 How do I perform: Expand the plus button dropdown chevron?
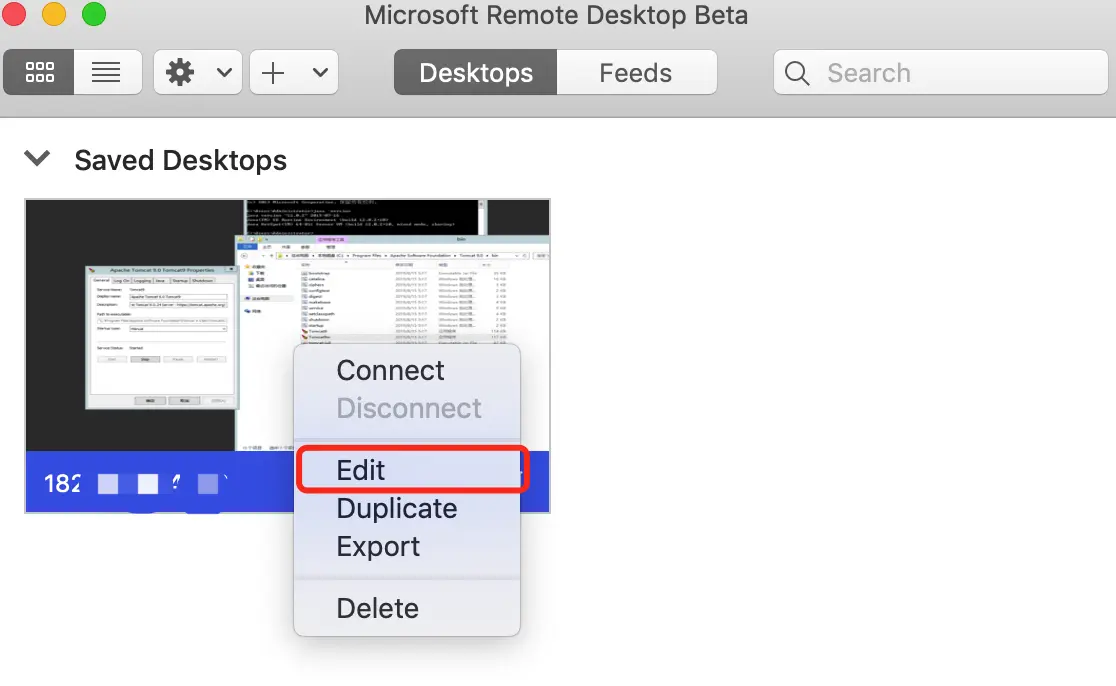point(320,72)
